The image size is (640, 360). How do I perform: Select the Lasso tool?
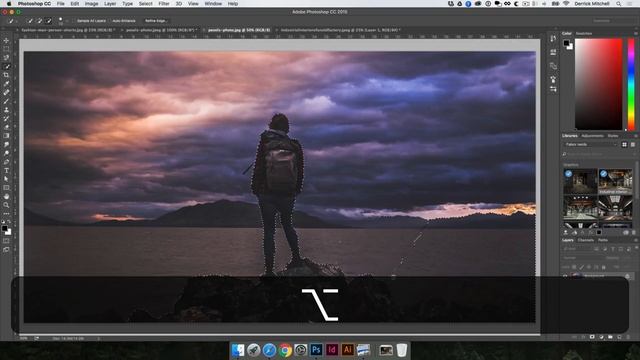click(6, 58)
